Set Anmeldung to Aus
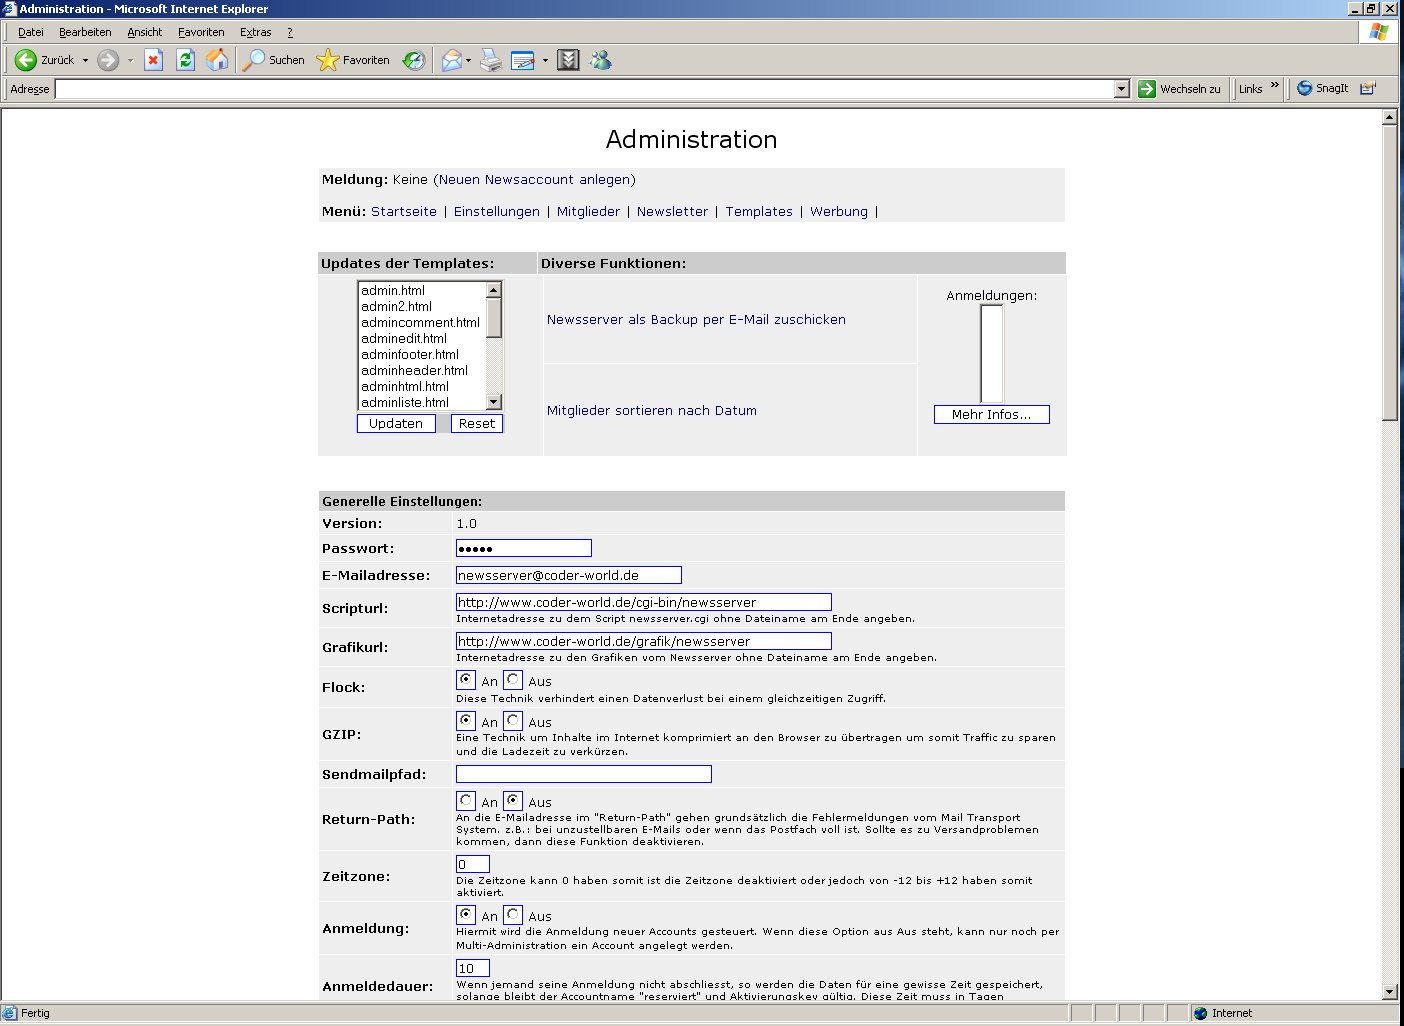Screen dimensions: 1404x1026 (x=513, y=914)
